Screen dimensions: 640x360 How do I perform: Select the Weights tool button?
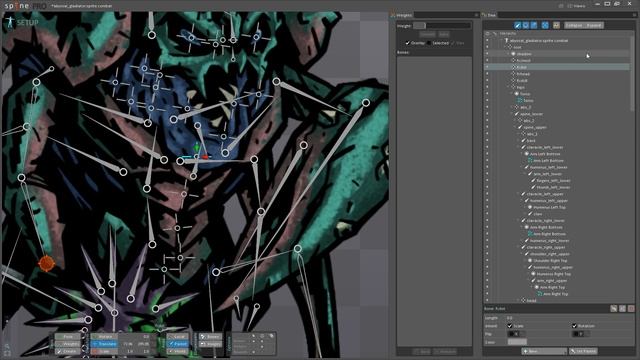68,344
